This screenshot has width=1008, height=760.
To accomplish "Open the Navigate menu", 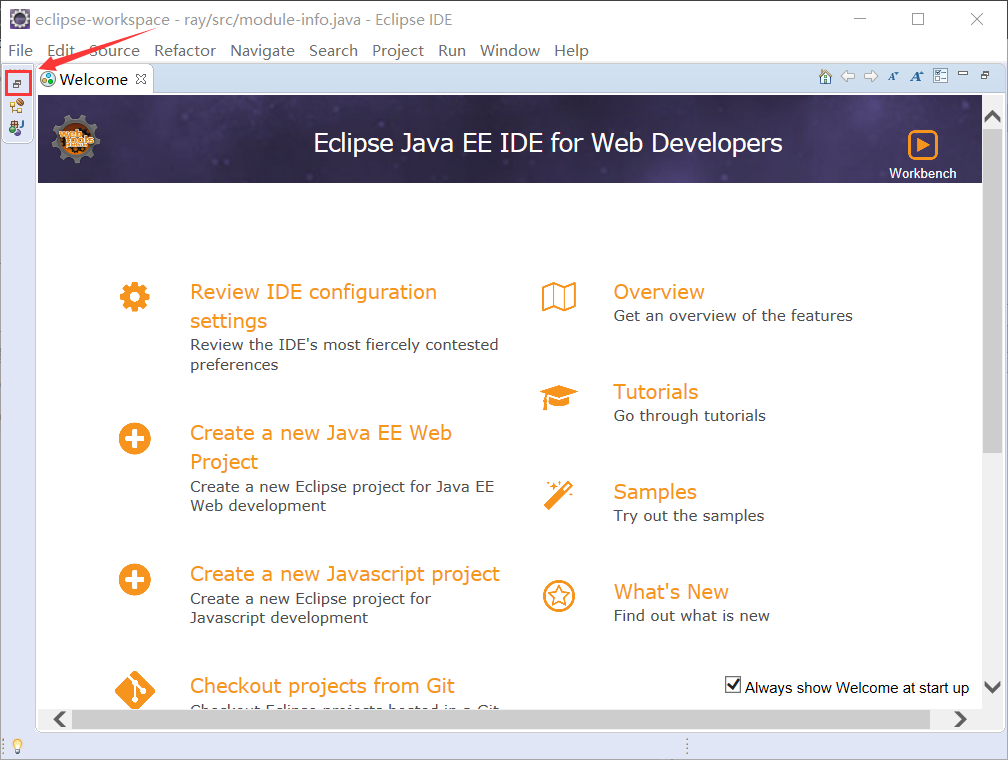I will 262,51.
